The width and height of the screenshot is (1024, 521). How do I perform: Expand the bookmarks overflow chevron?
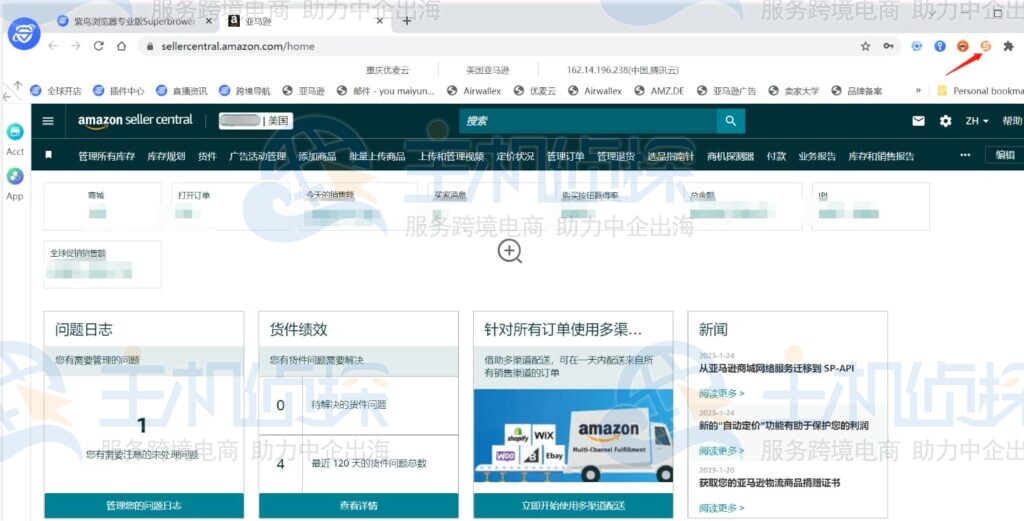point(919,91)
